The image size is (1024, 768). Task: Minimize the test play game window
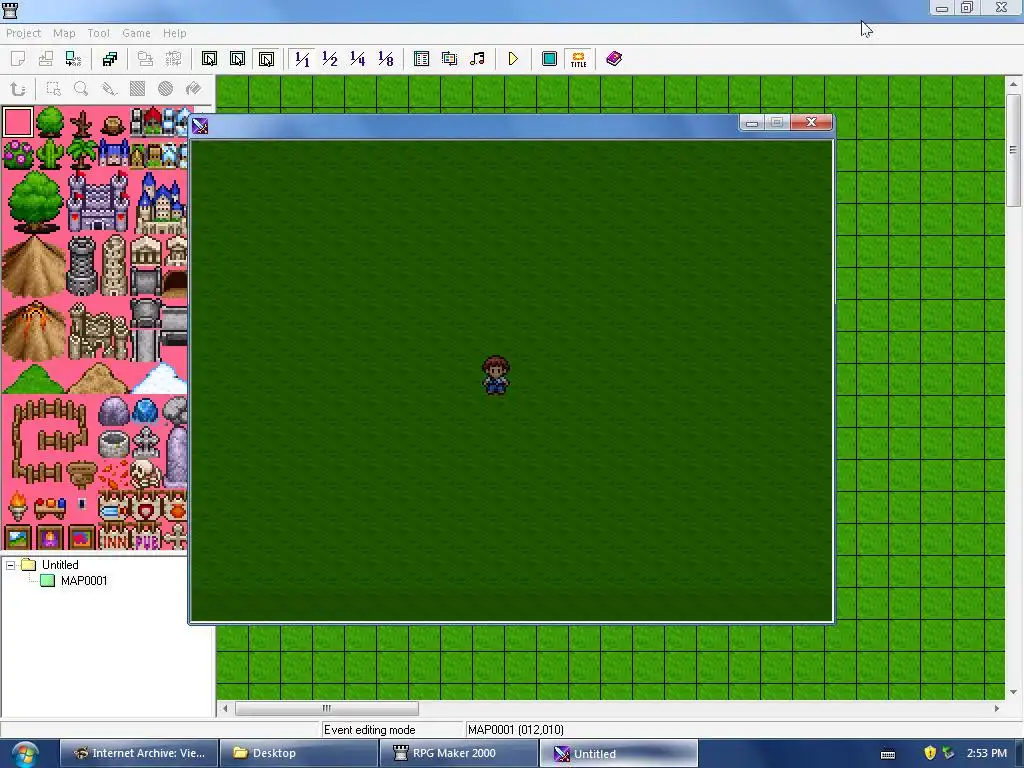752,123
